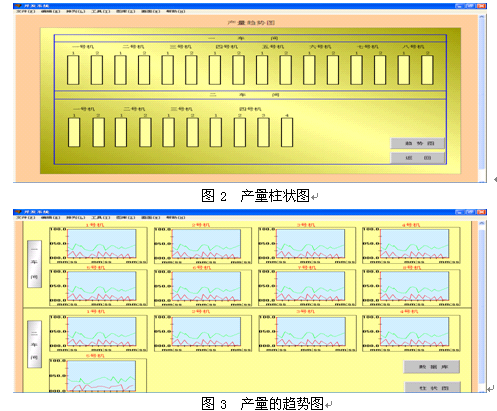Open first menu 文件 in bar-chart window
Viewport: 497px width, 411px height.
(x=26, y=11)
